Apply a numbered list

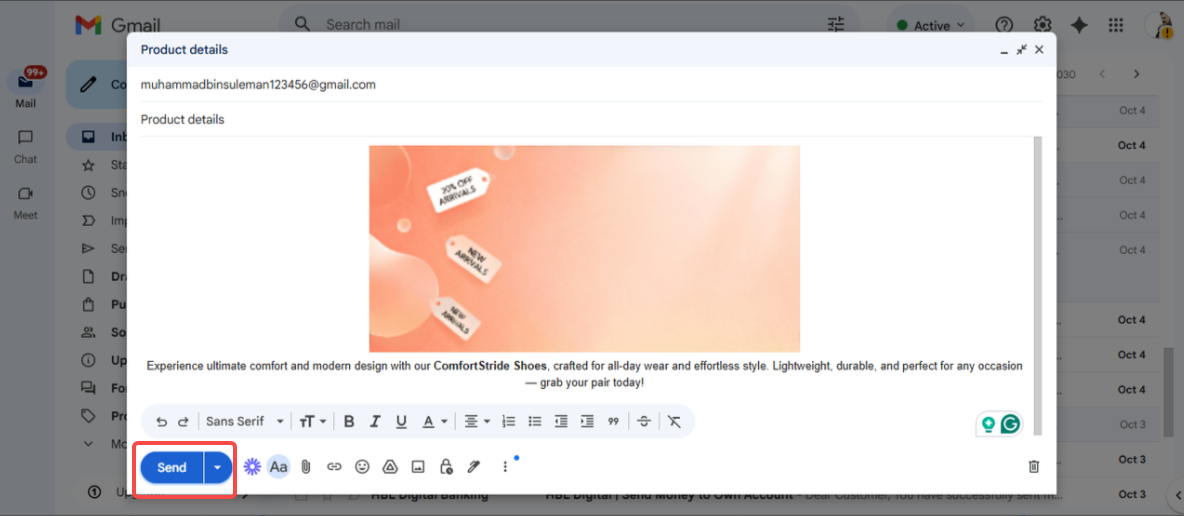(509, 422)
